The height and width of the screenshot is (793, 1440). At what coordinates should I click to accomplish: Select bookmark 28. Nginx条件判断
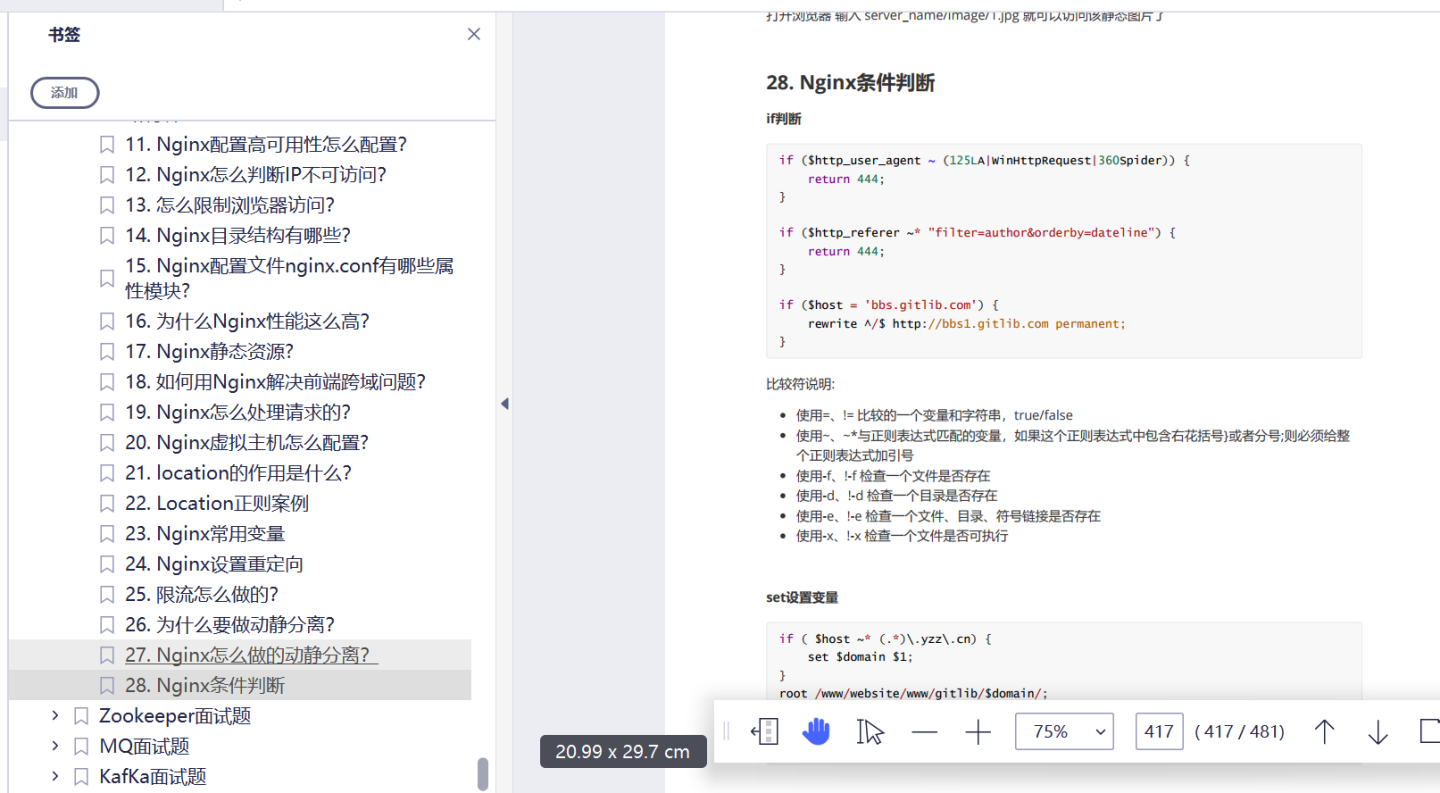205,685
